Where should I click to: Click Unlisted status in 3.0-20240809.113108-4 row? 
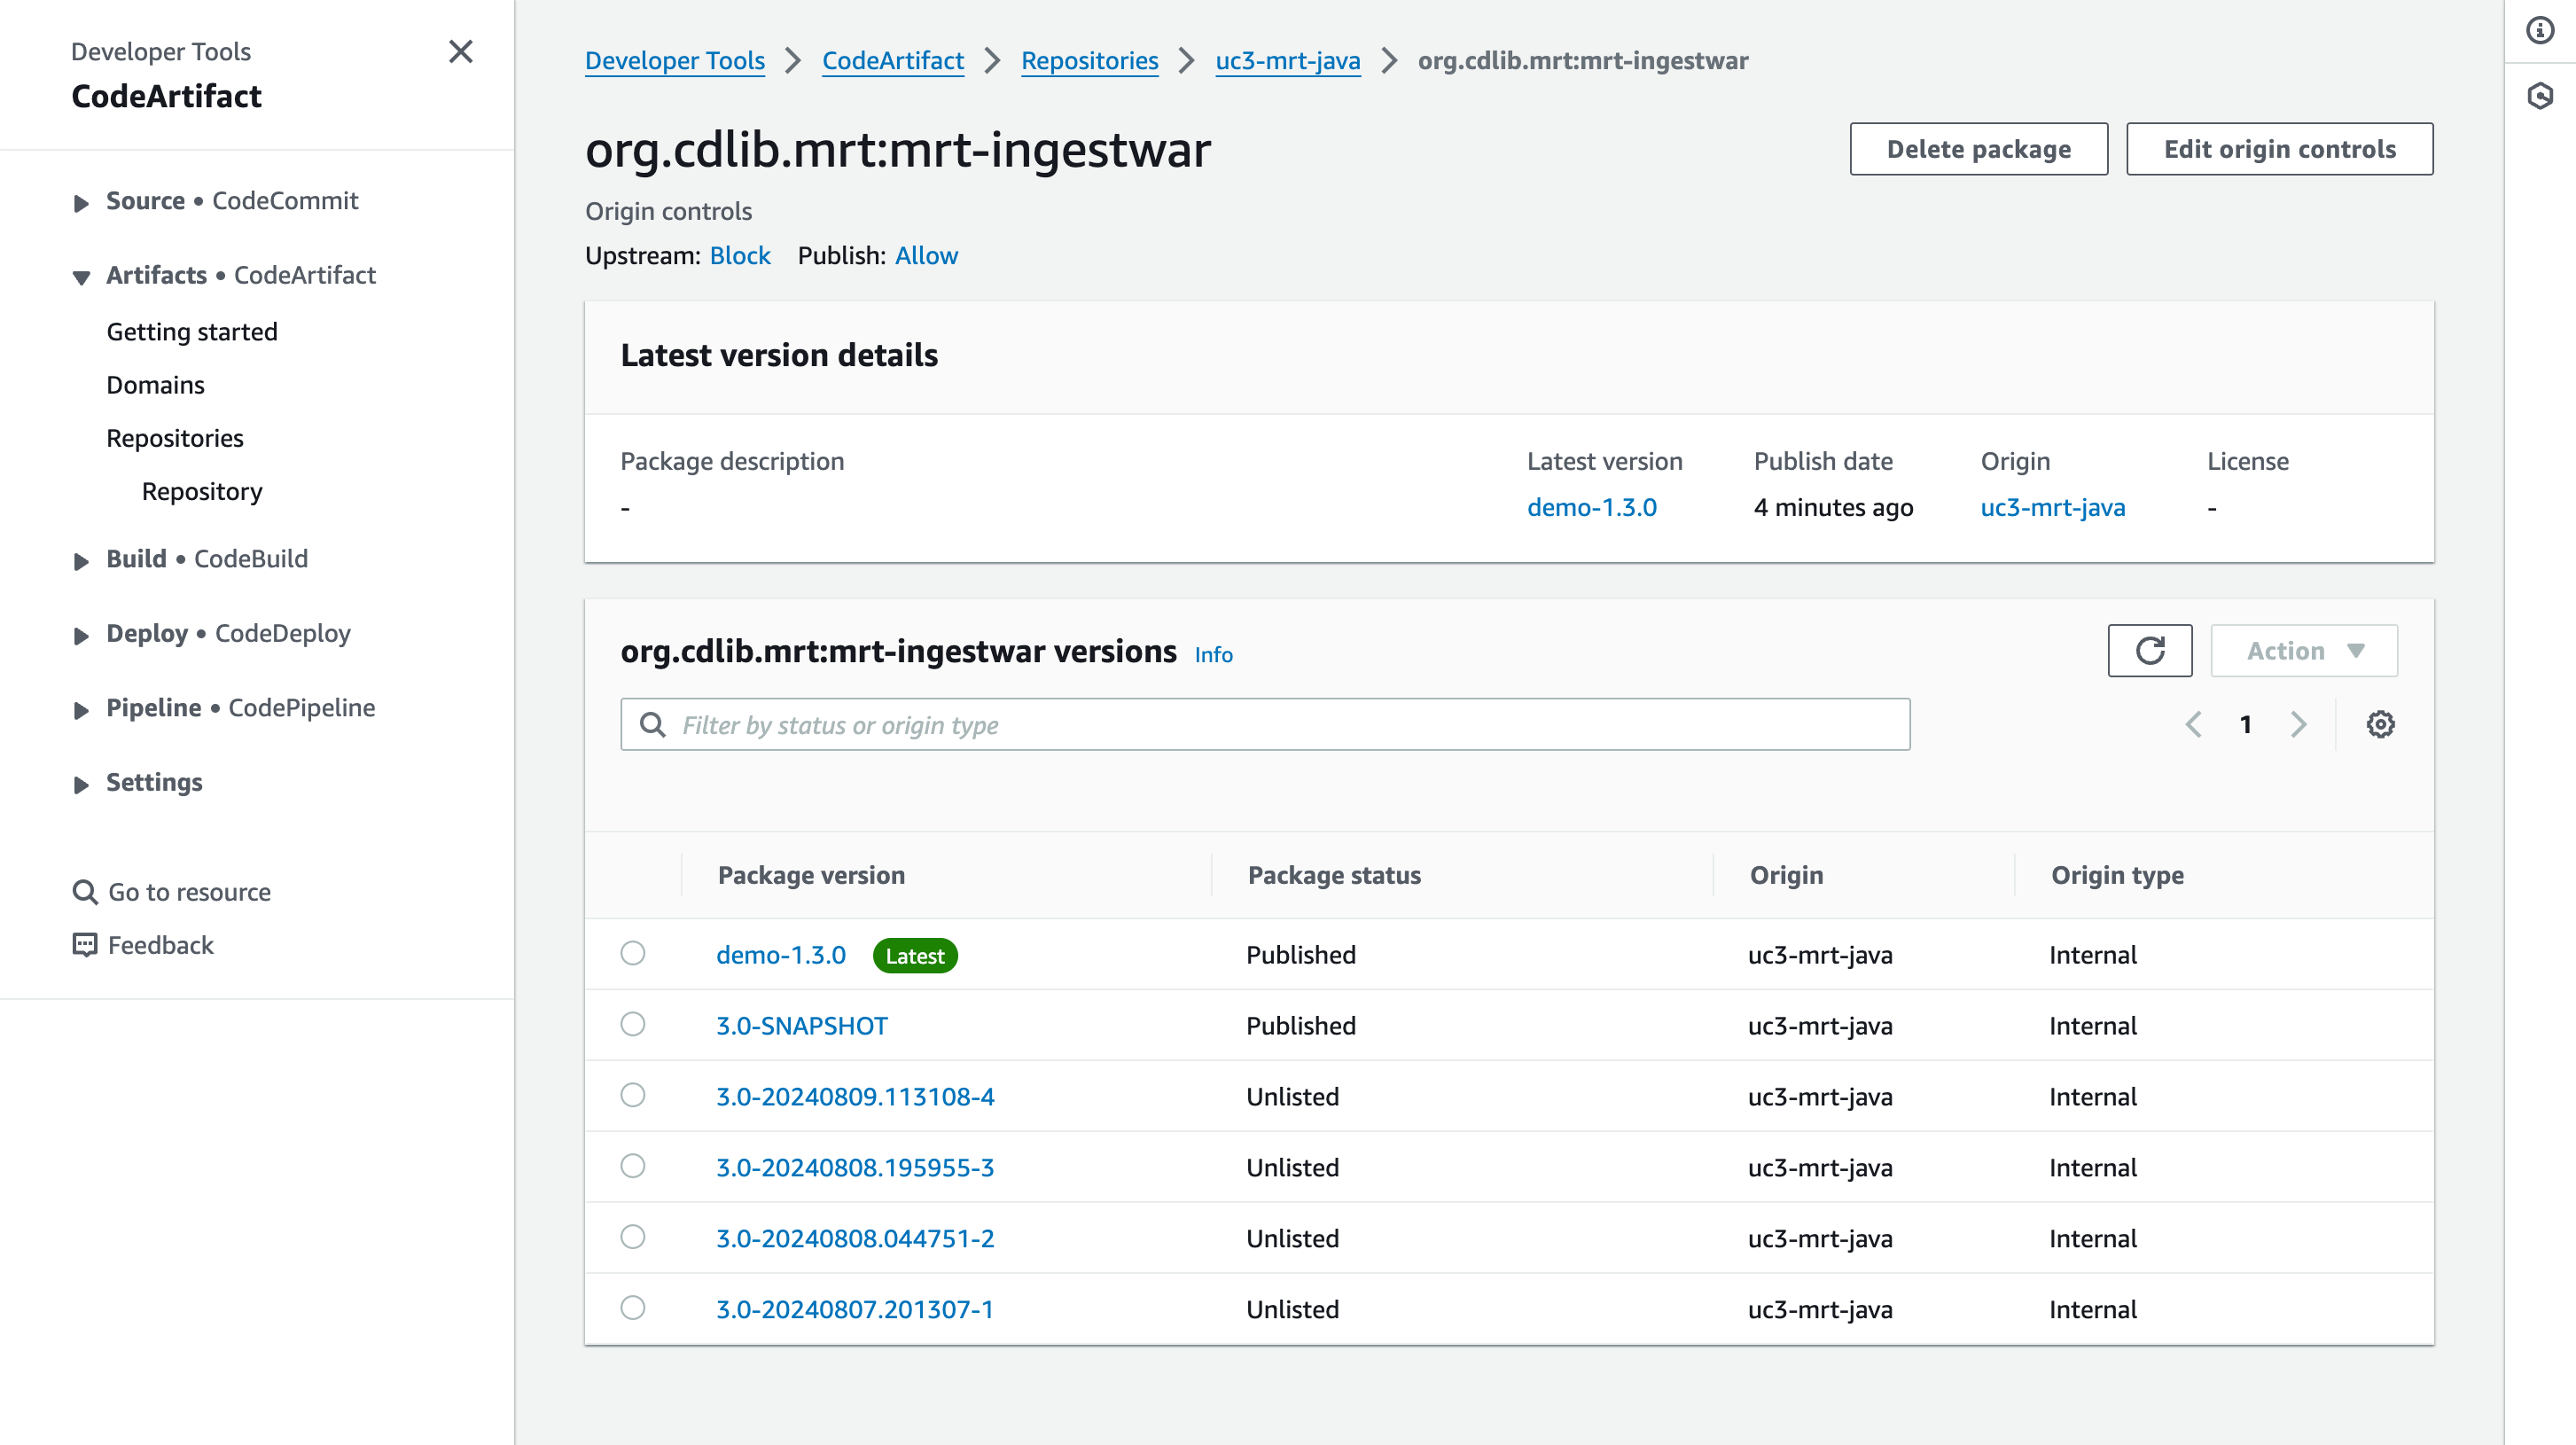click(1292, 1097)
